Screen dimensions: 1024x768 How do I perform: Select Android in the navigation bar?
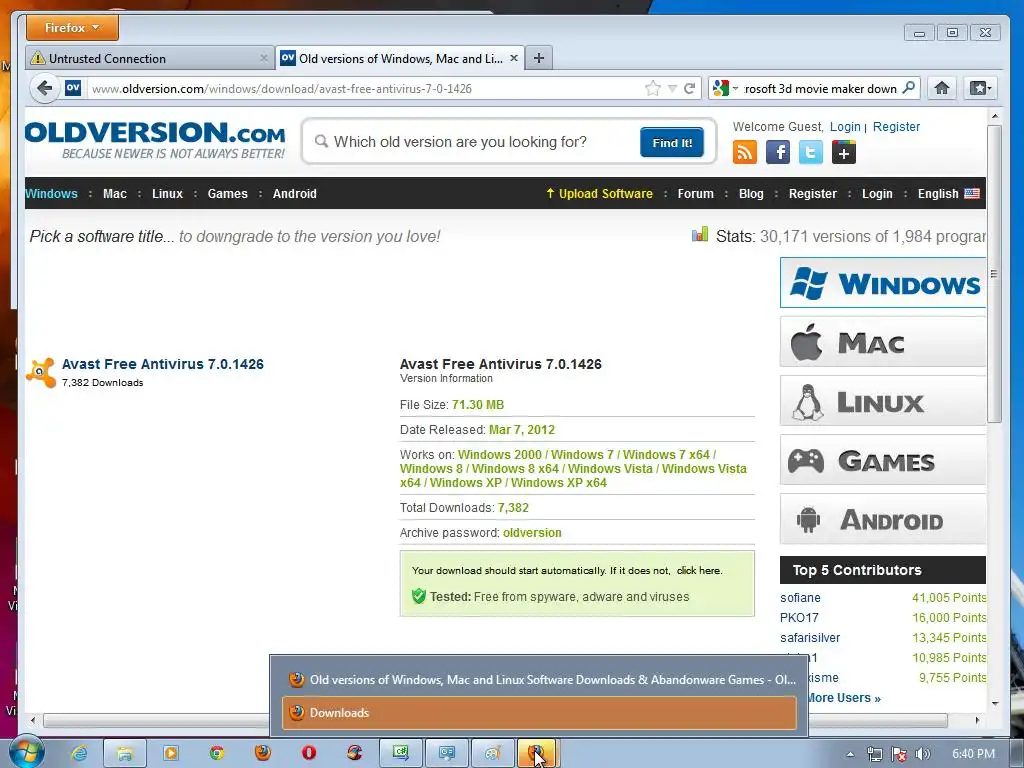(295, 193)
